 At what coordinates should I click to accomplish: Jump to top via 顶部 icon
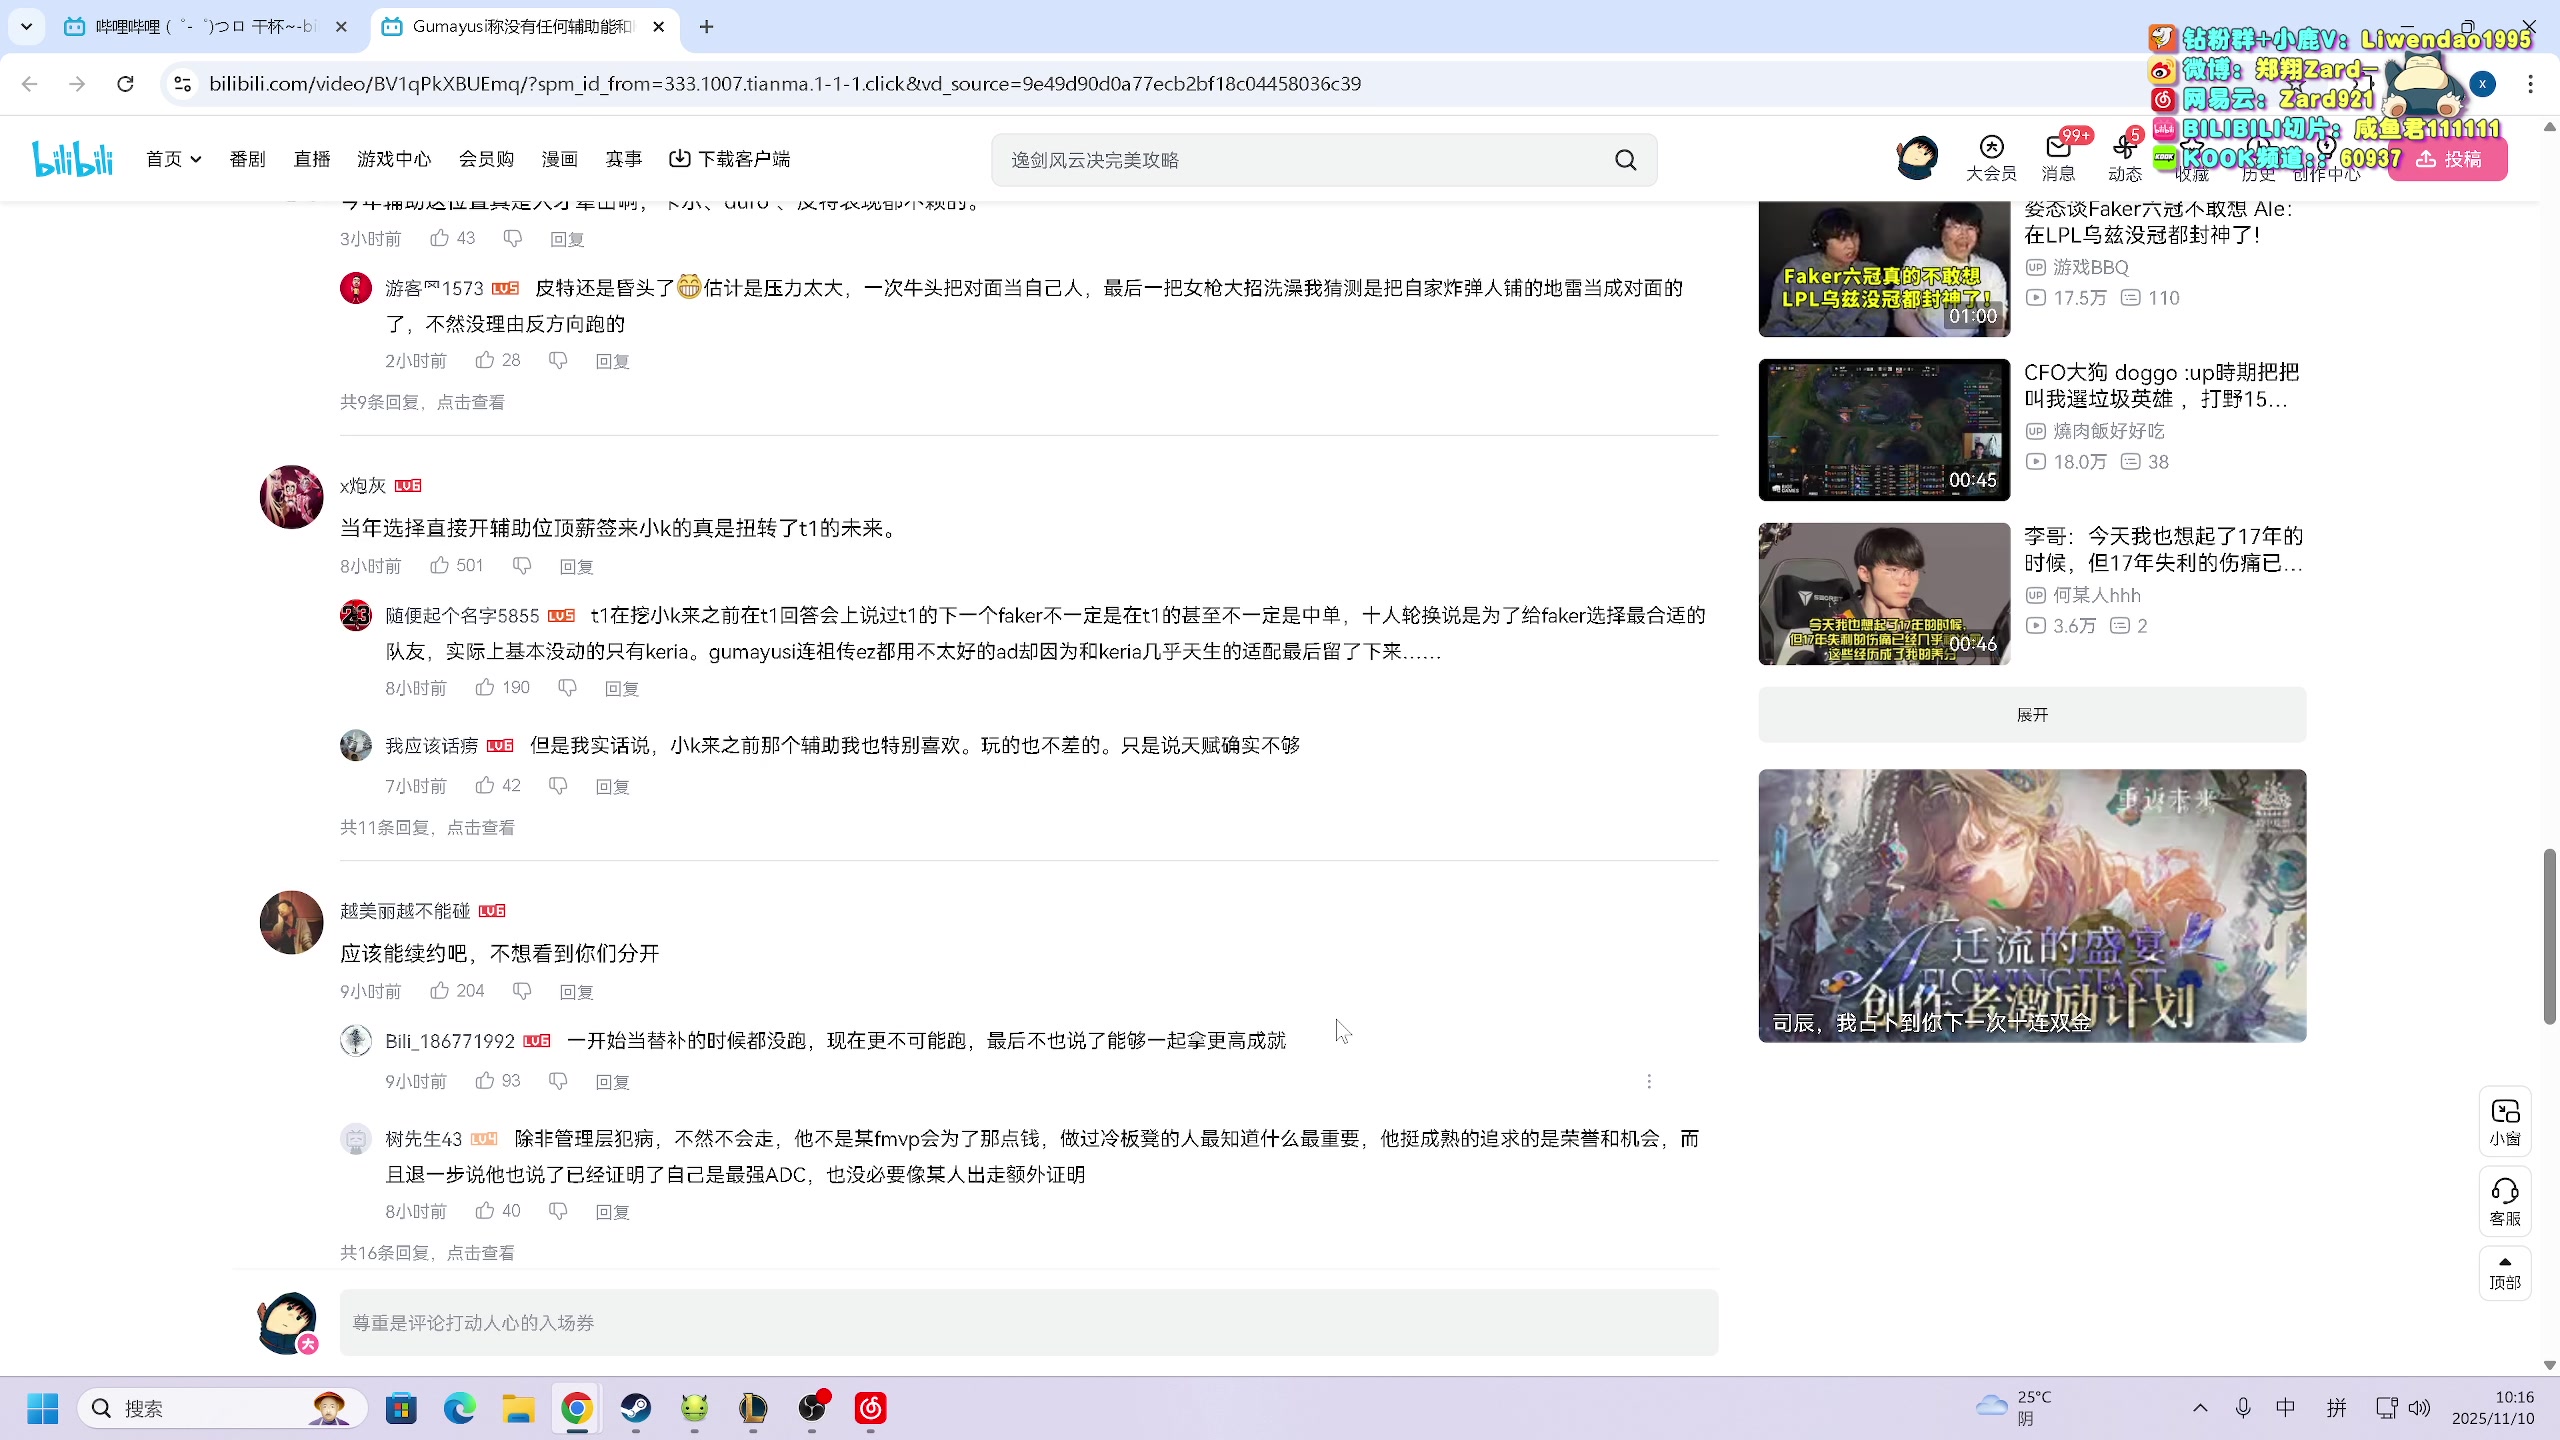(2505, 1272)
